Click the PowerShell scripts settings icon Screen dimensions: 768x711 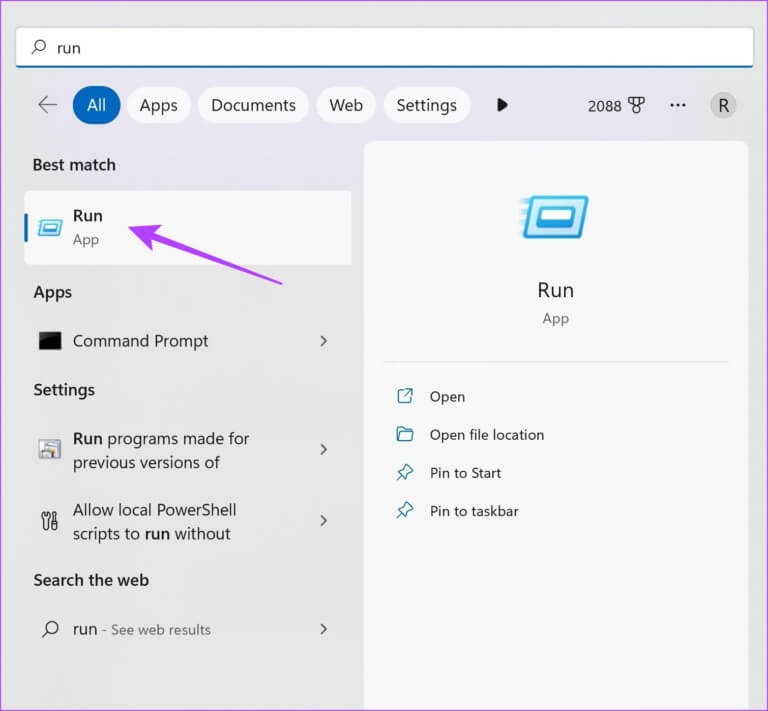tap(50, 521)
